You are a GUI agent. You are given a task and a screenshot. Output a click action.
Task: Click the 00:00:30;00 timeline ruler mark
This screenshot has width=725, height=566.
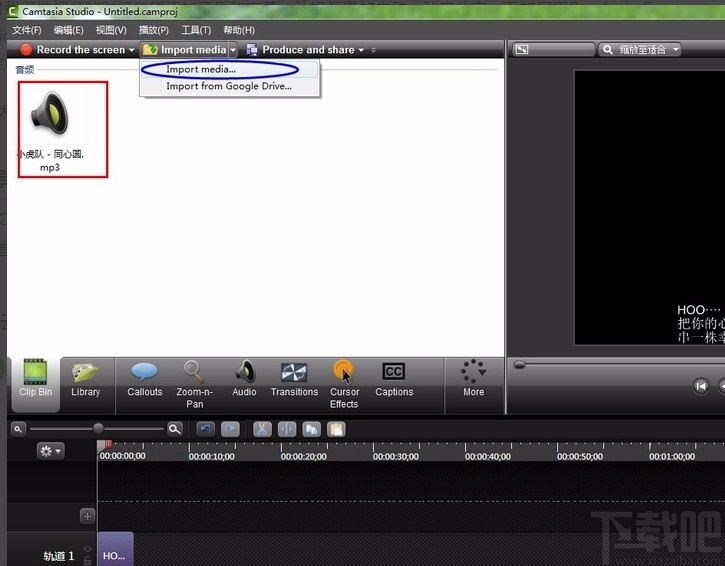[396, 456]
